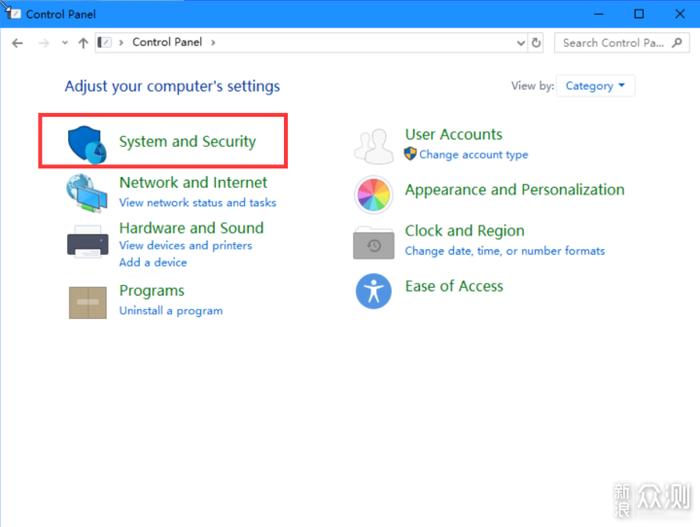Viewport: 700px width, 527px height.
Task: Click the forward navigation arrow
Action: pos(44,43)
